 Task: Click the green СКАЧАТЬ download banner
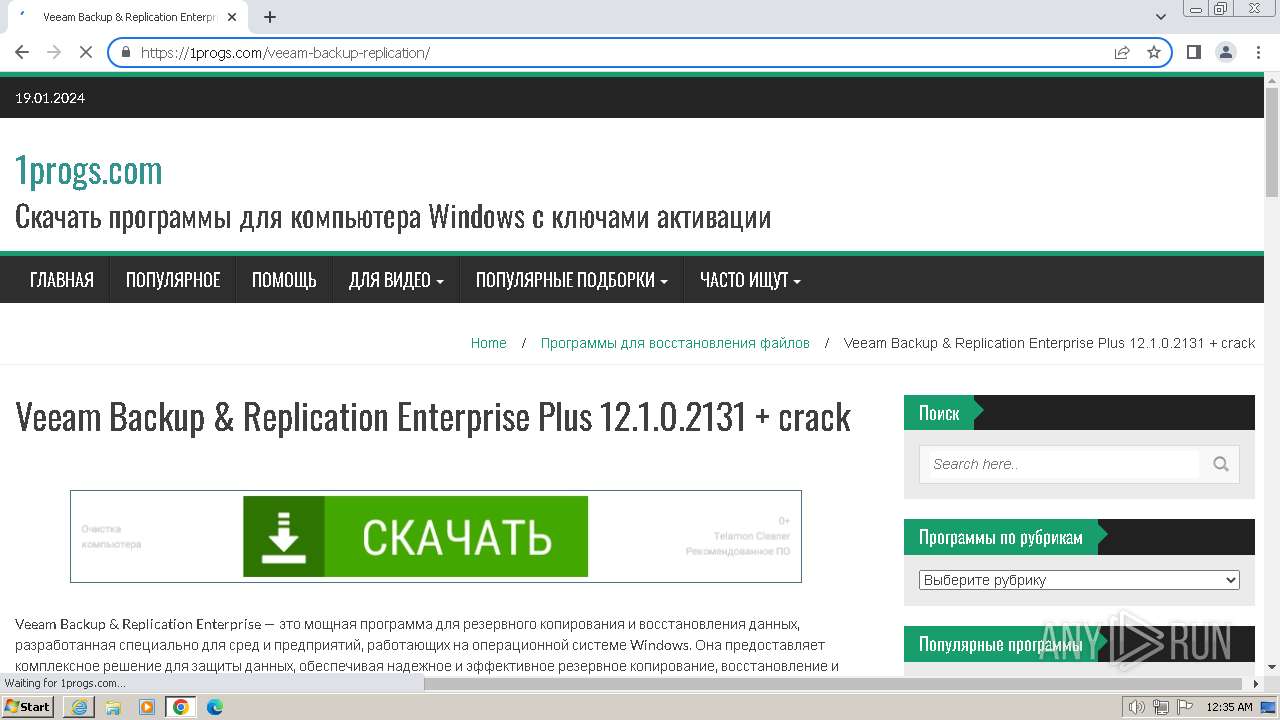point(415,537)
